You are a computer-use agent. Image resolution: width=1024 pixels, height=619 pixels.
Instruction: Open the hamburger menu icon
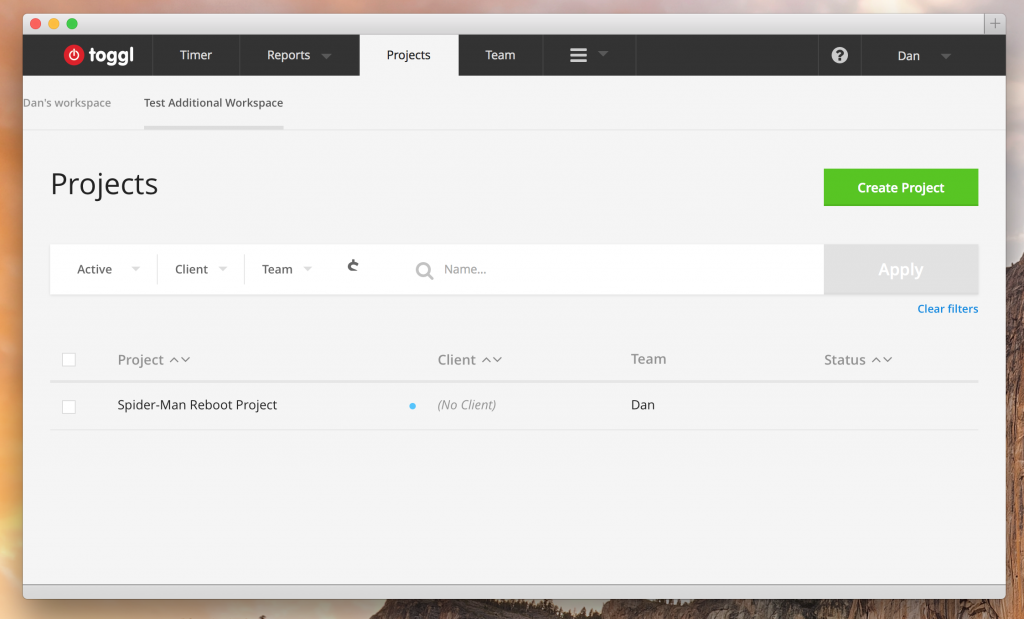pos(578,56)
